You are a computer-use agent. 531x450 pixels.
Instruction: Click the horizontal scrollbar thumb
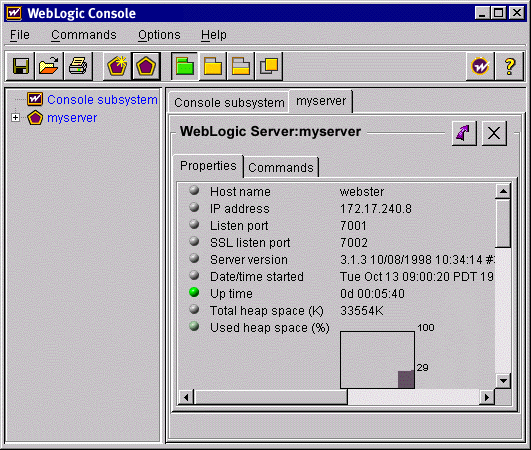click(271, 397)
